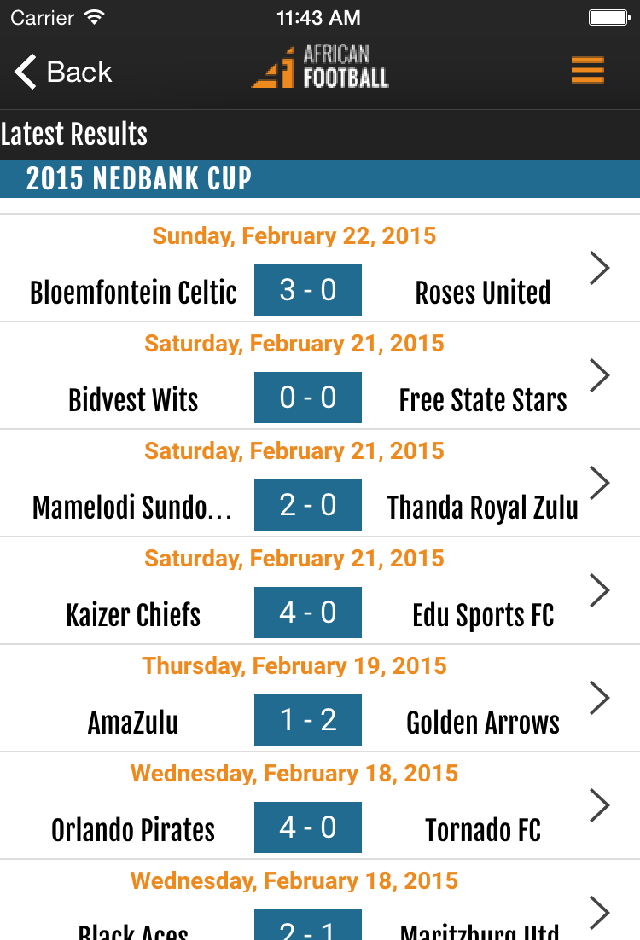
Task: Expand Bloemfontein Celtic vs Roses United match
Action: [x=599, y=268]
